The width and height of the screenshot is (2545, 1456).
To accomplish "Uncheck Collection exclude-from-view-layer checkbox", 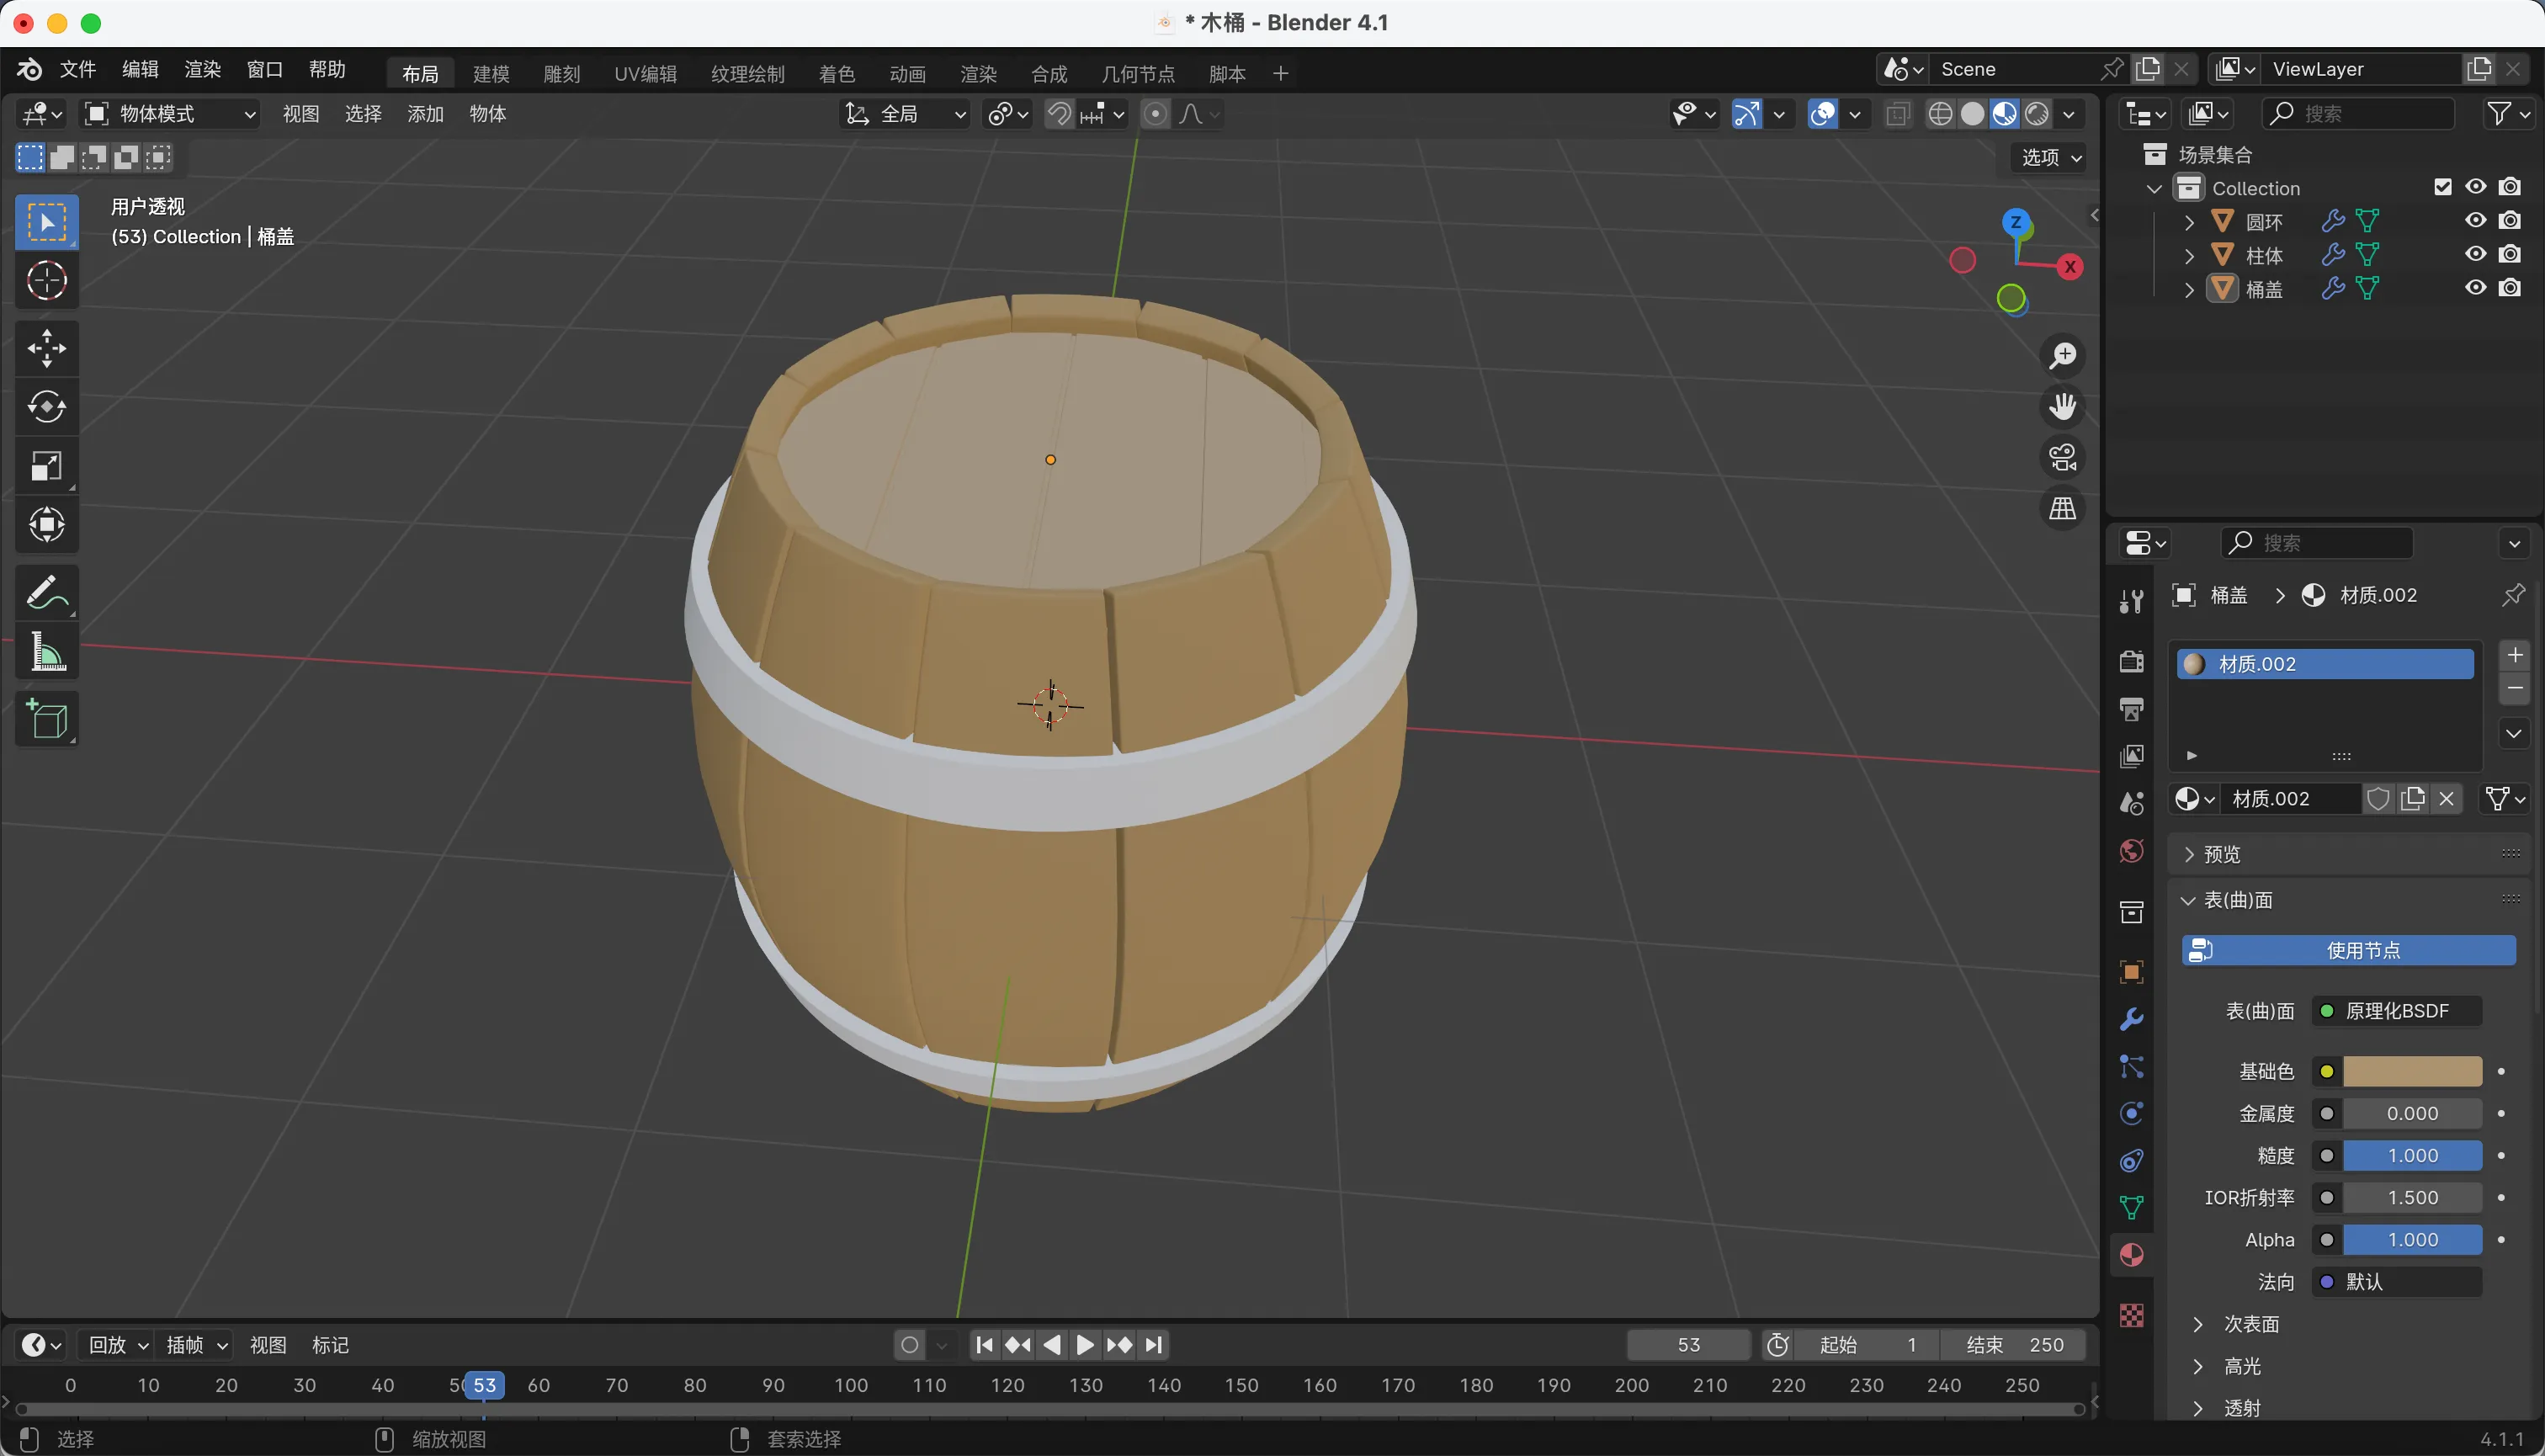I will [x=2443, y=187].
